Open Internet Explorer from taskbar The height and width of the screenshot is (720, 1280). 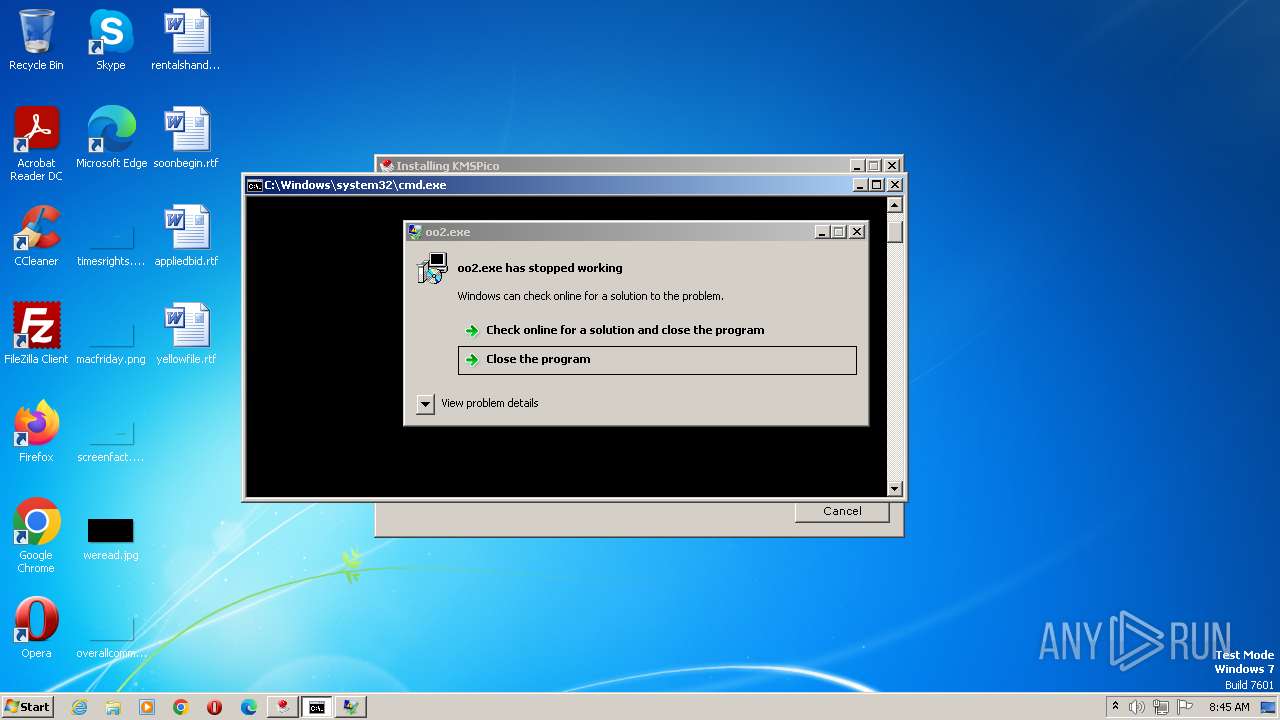pyautogui.click(x=79, y=707)
